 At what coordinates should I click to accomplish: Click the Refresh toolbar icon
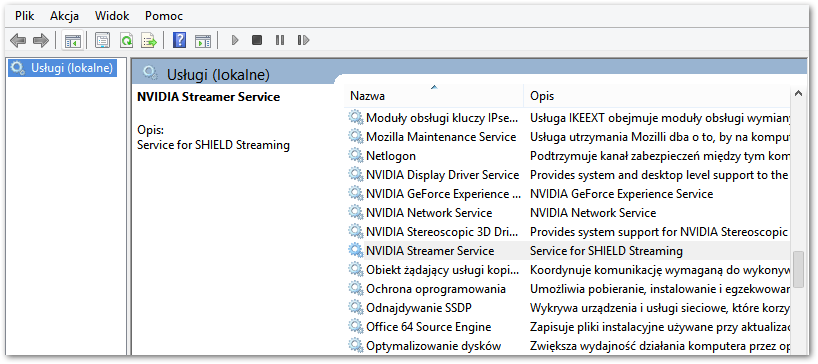[x=126, y=40]
